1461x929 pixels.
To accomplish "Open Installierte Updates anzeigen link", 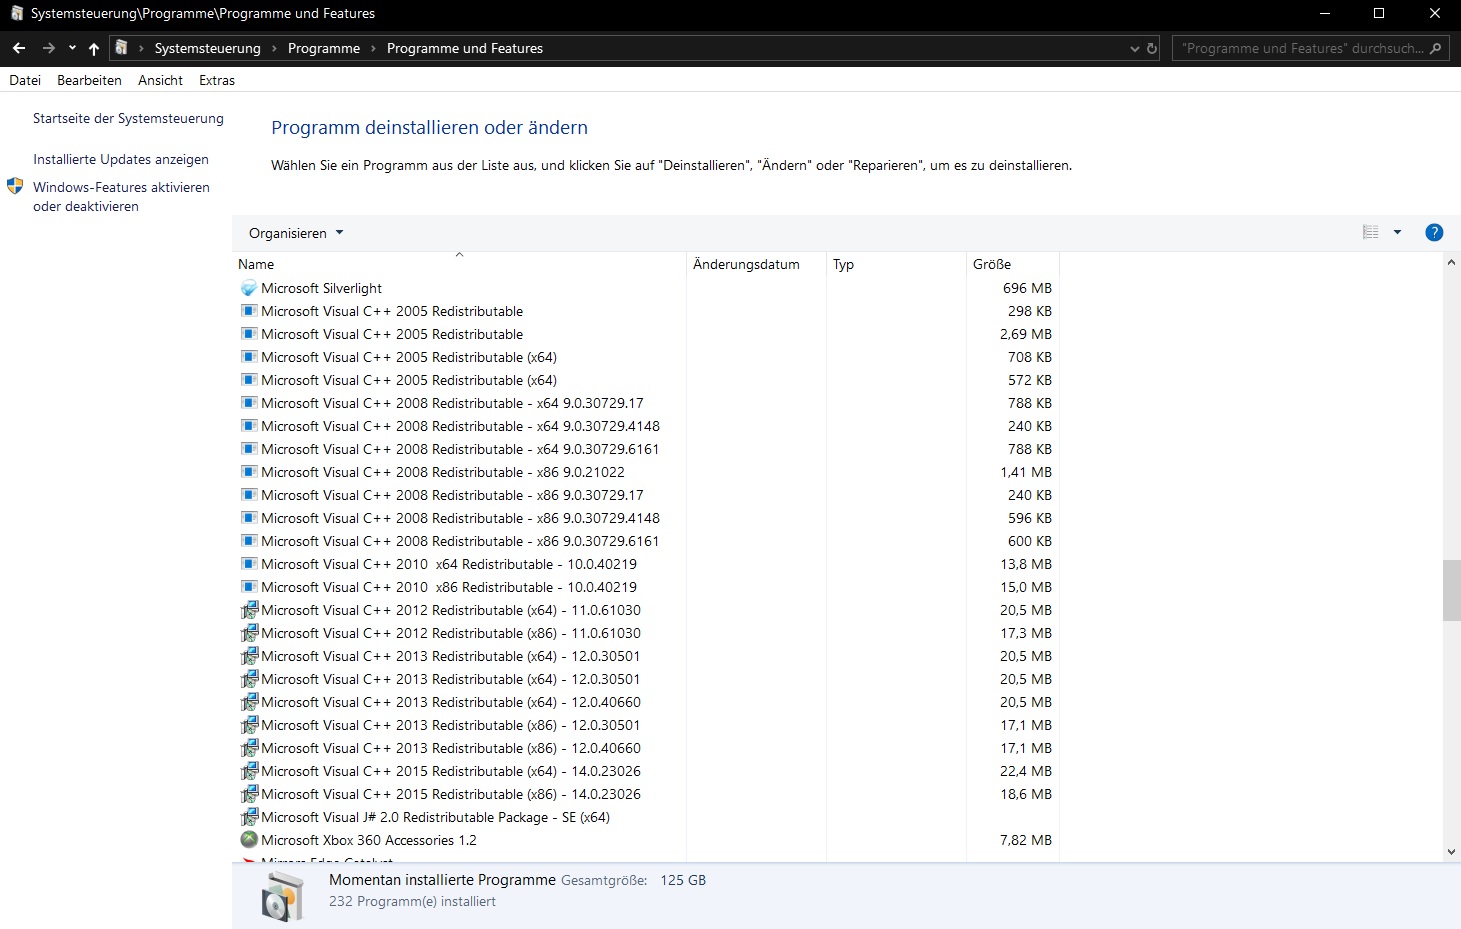I will 121,159.
